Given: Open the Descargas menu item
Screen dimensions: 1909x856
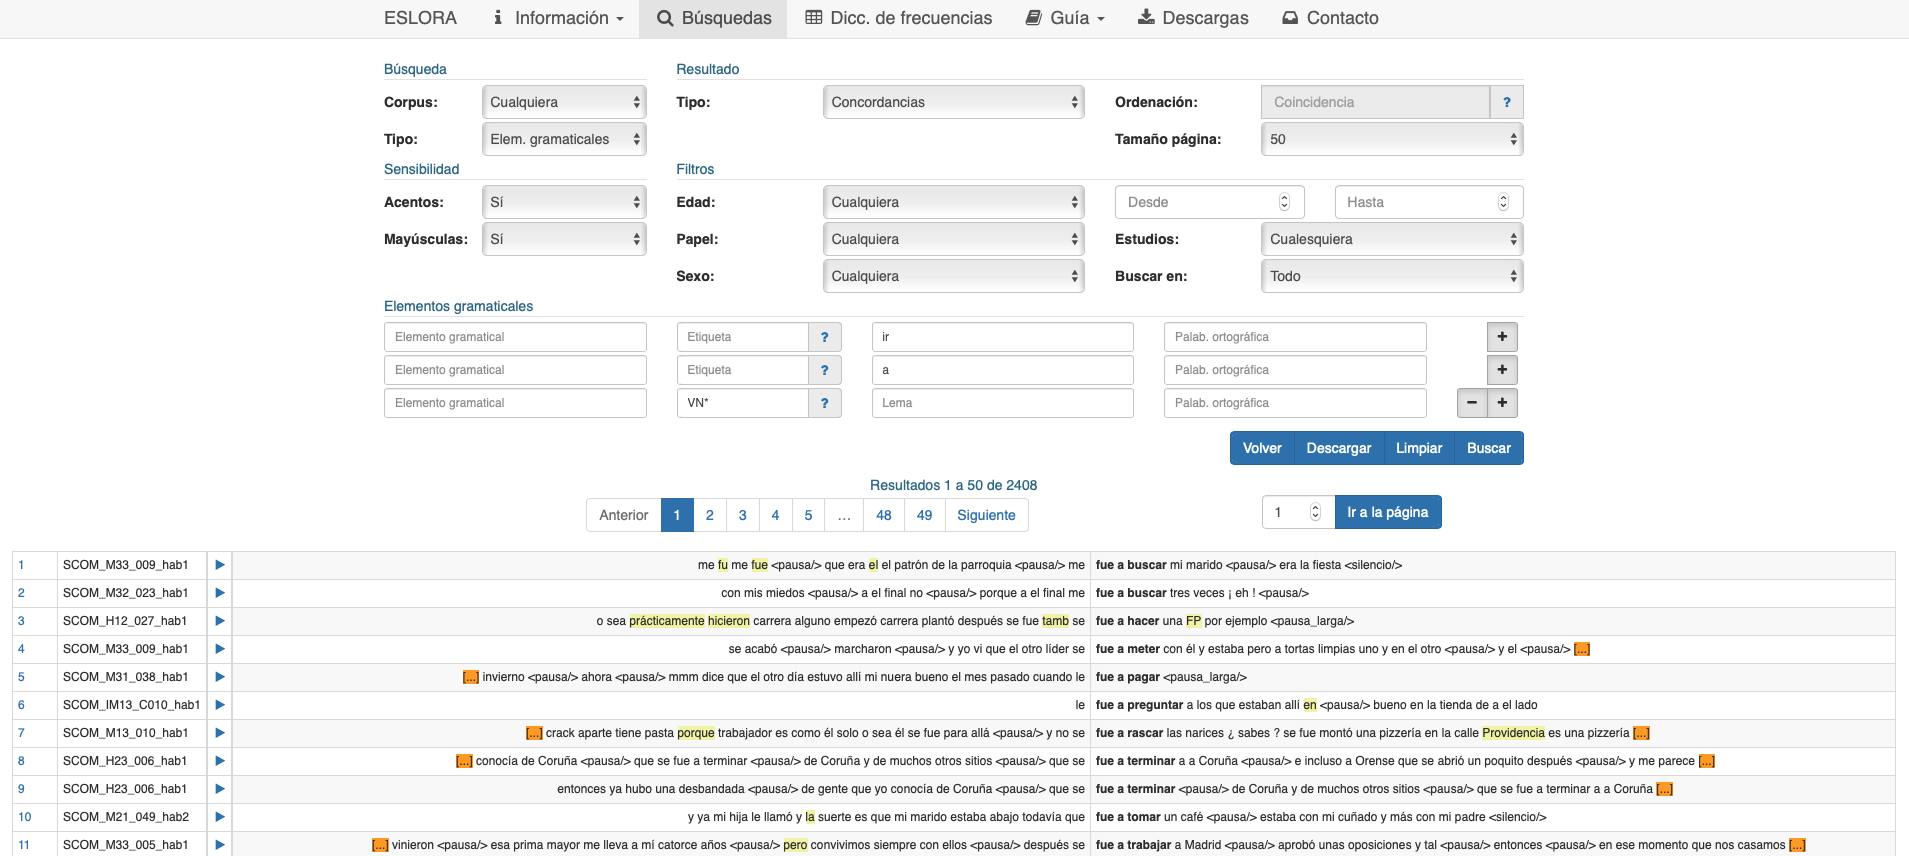Looking at the screenshot, I should (x=1193, y=18).
